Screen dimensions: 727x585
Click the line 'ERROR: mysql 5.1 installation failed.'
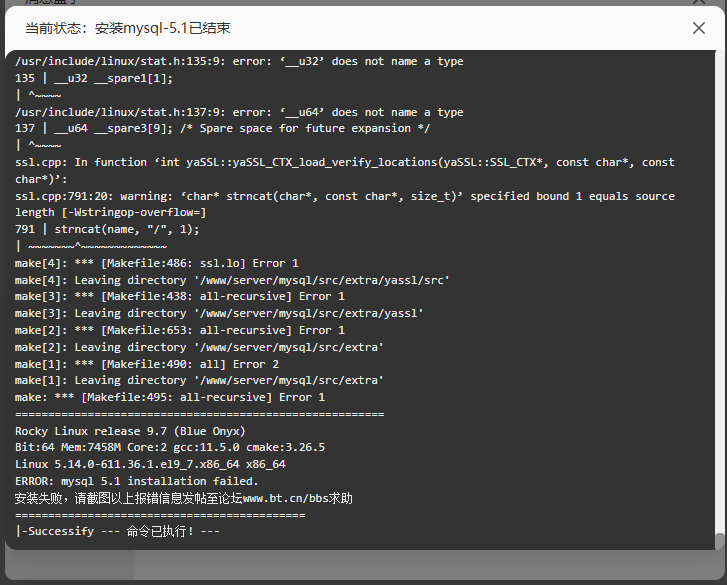coord(136,481)
